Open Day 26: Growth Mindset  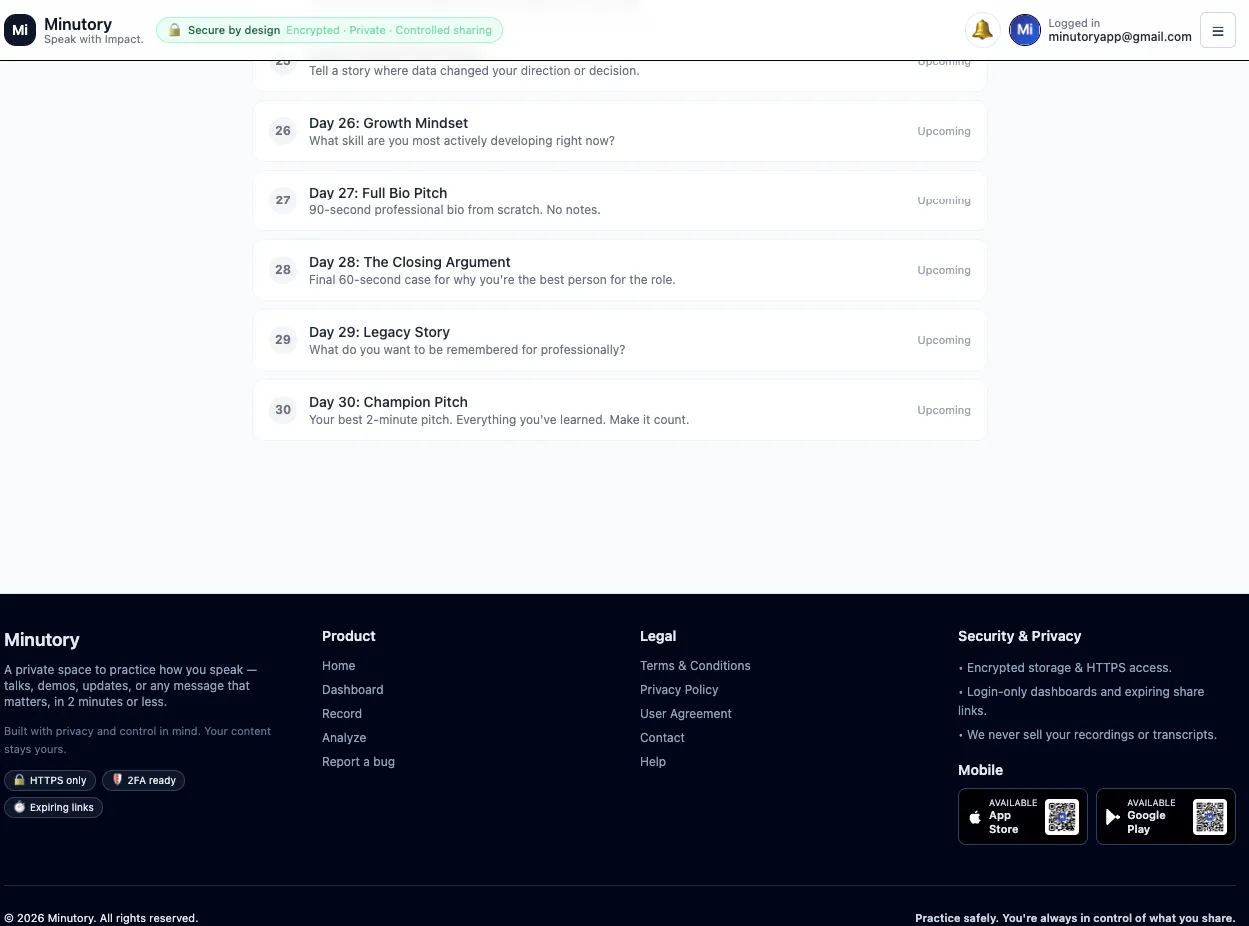(x=620, y=131)
